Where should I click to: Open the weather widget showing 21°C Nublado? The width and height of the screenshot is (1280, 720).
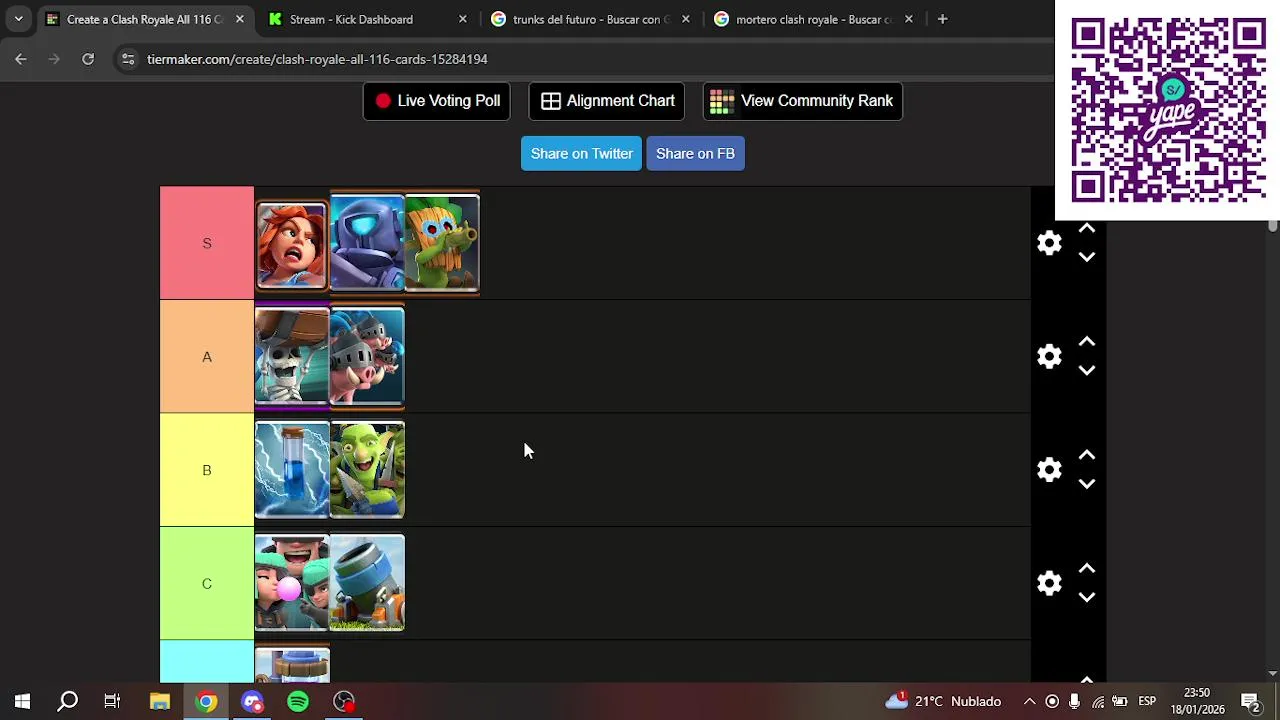coord(943,701)
